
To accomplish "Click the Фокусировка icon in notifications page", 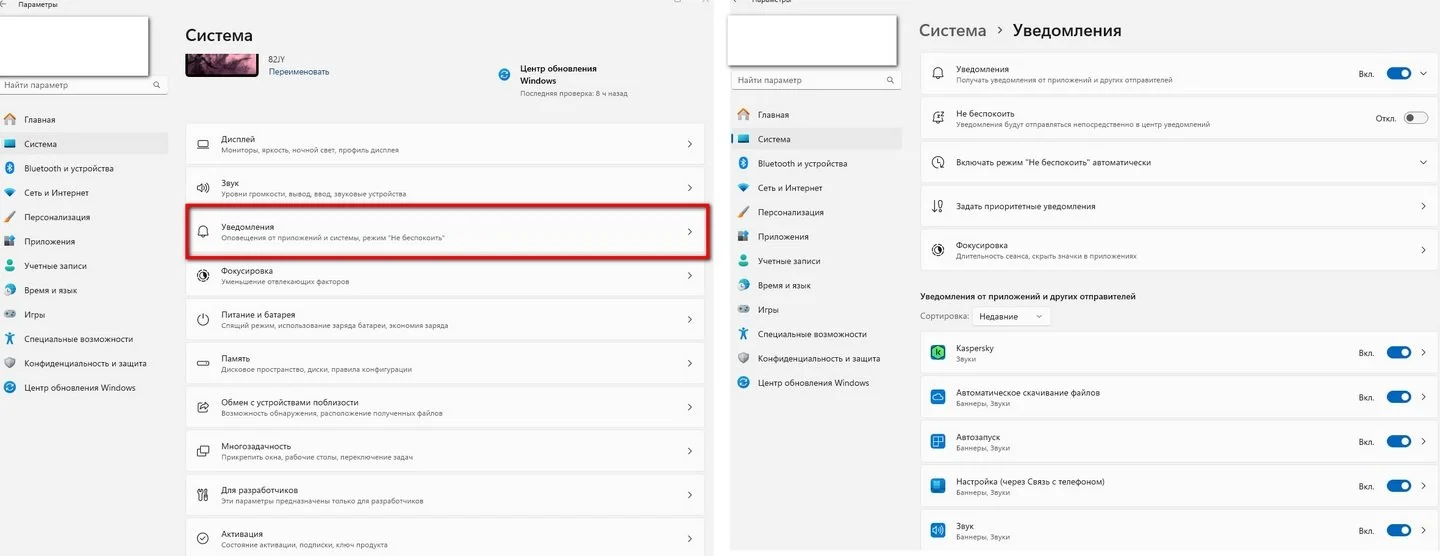I will point(938,250).
